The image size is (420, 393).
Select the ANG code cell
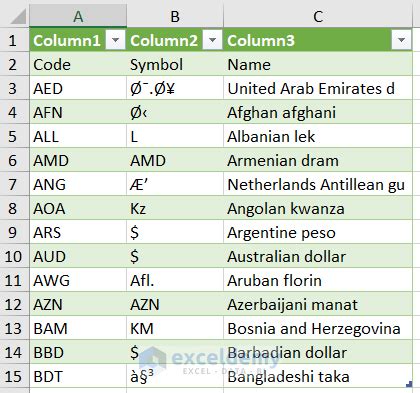click(x=78, y=184)
